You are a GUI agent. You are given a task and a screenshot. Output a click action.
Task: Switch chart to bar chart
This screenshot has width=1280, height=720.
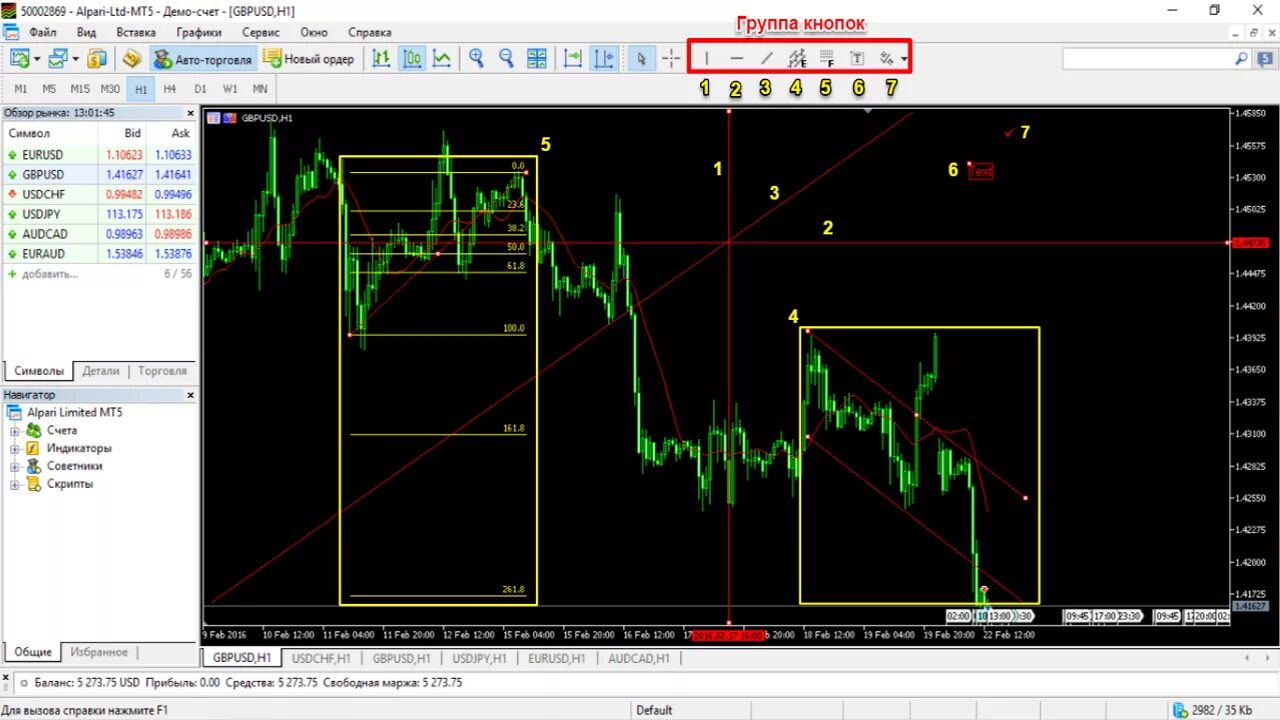tap(380, 59)
